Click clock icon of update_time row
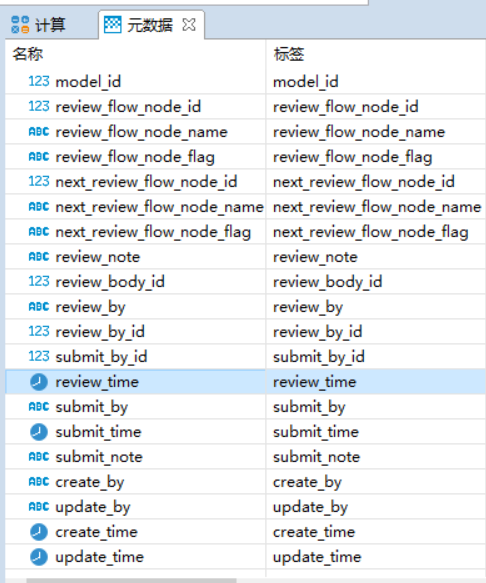486x583 pixels. 39,557
